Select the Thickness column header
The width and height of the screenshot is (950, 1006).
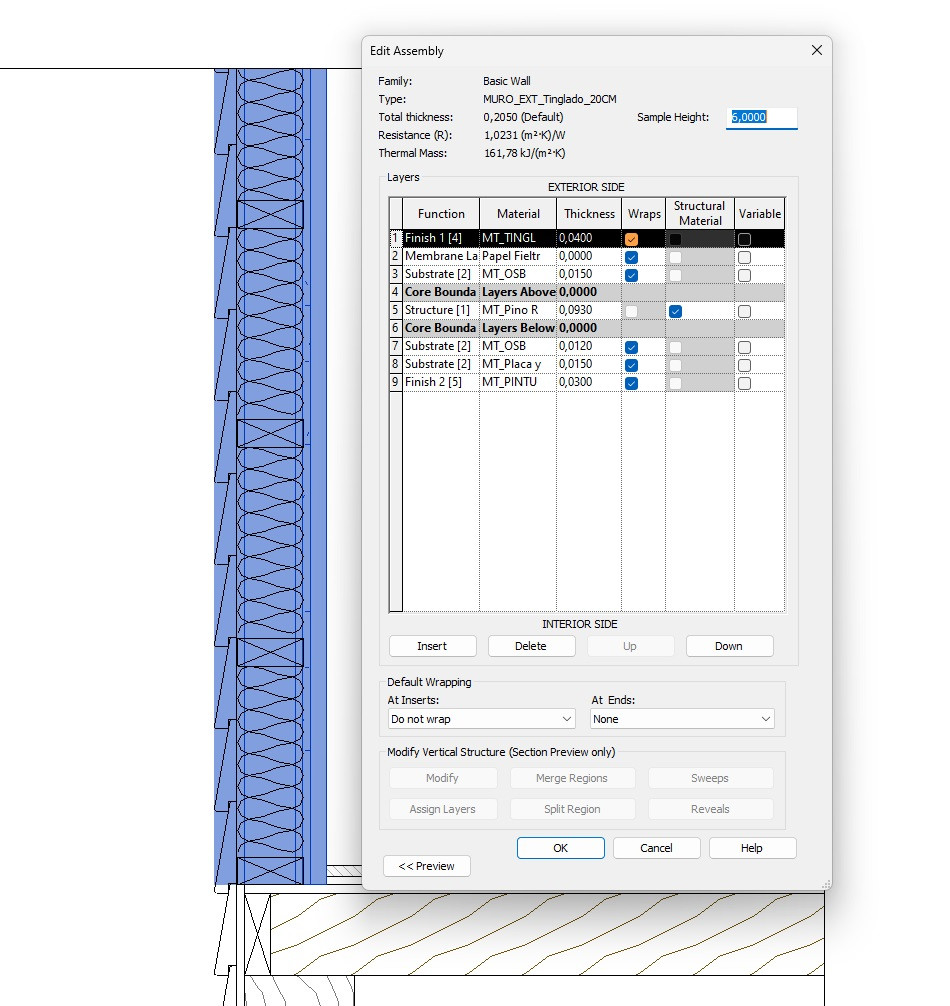pos(589,214)
